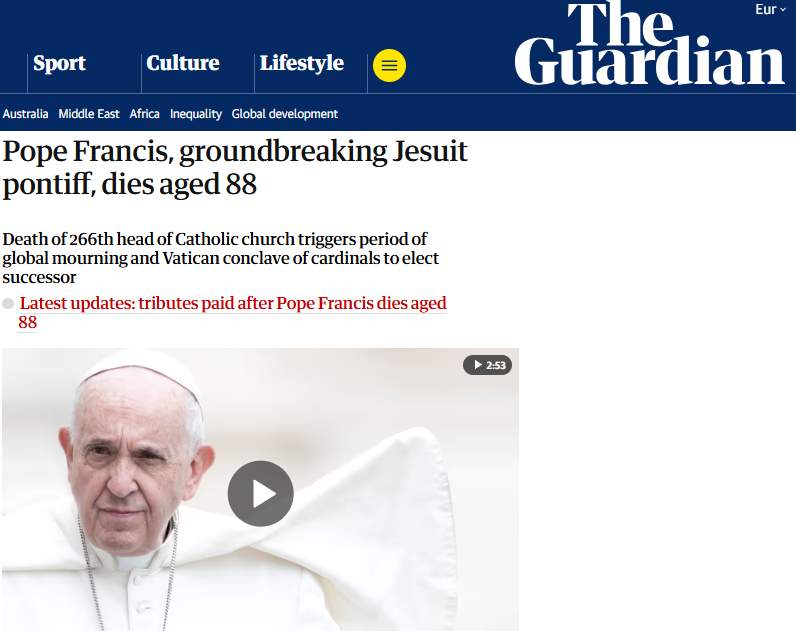The width and height of the screenshot is (796, 631).
Task: Open the Global development subsection link
Action: 285,114
